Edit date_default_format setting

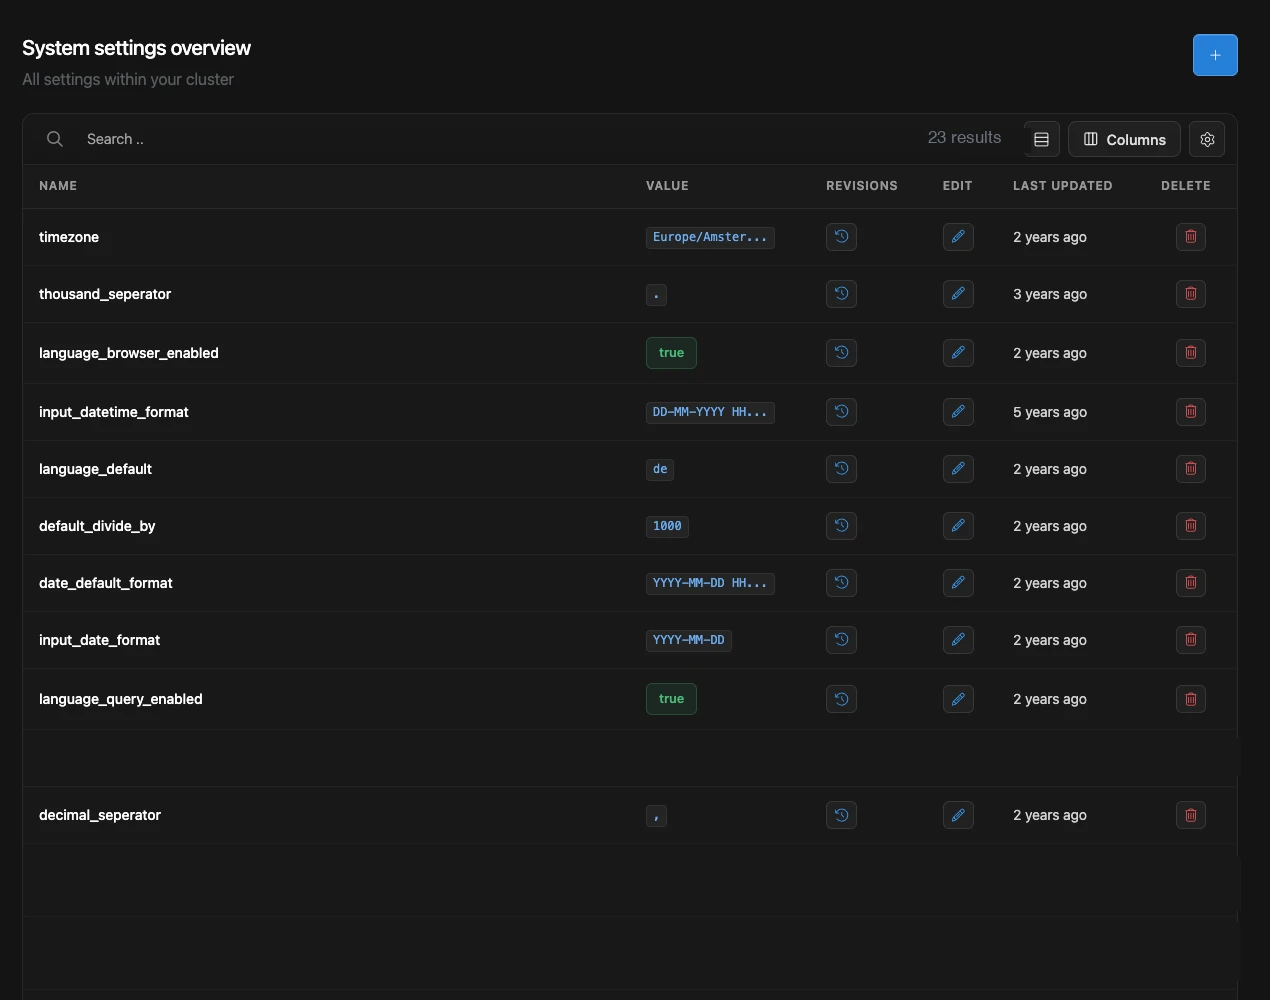(958, 583)
